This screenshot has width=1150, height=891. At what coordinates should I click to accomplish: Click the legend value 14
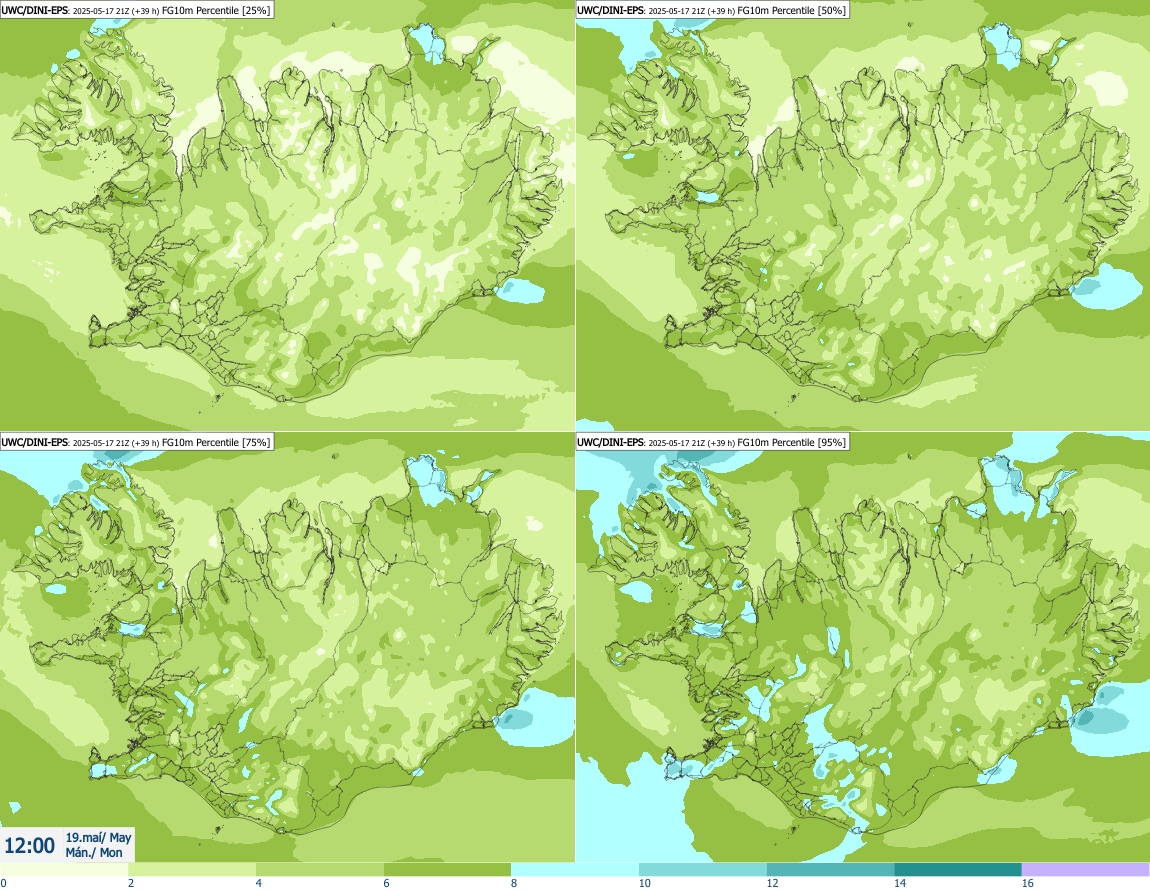tap(900, 884)
